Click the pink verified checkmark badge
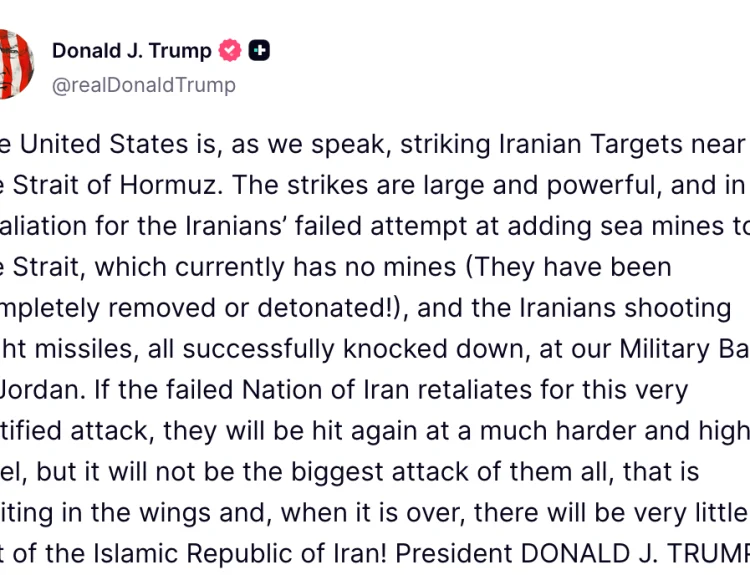 [230, 50]
